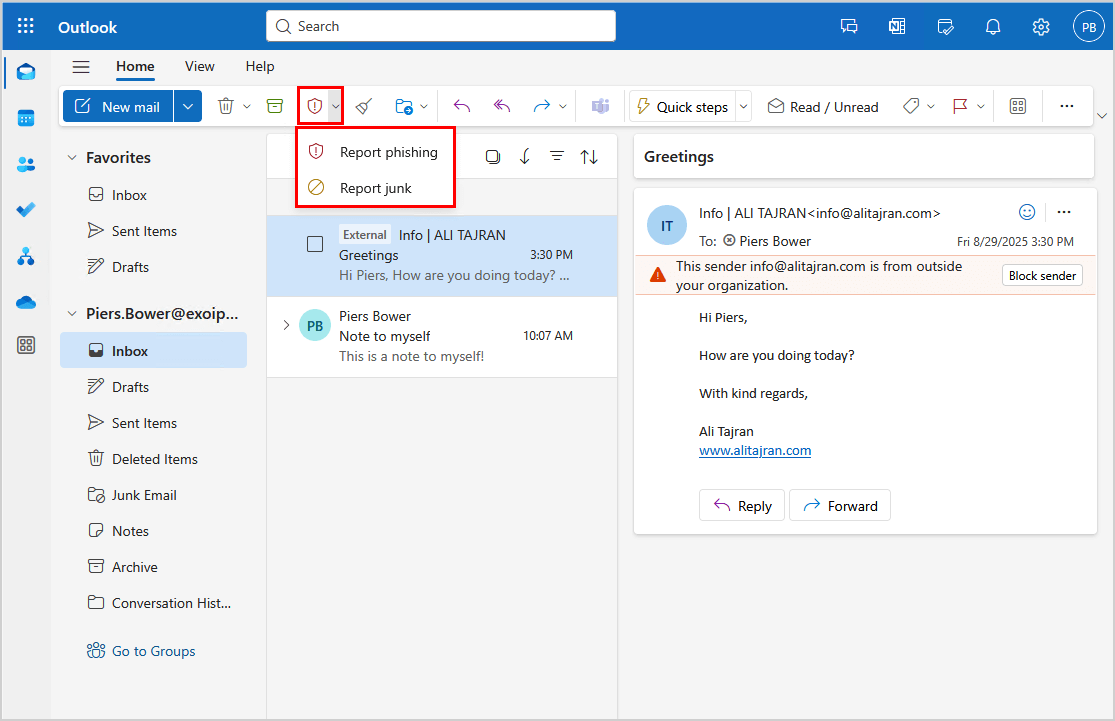Click the Reply all arrow icon
Viewport: 1115px width, 721px height.
(502, 106)
